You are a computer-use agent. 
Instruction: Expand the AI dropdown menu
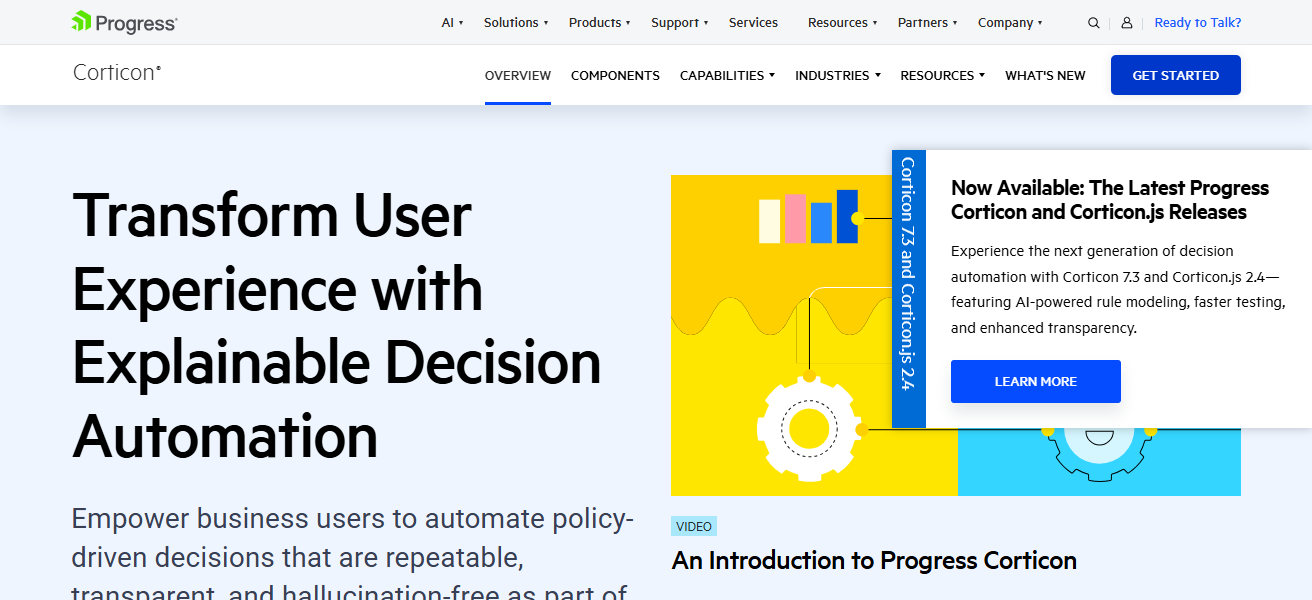(x=452, y=23)
